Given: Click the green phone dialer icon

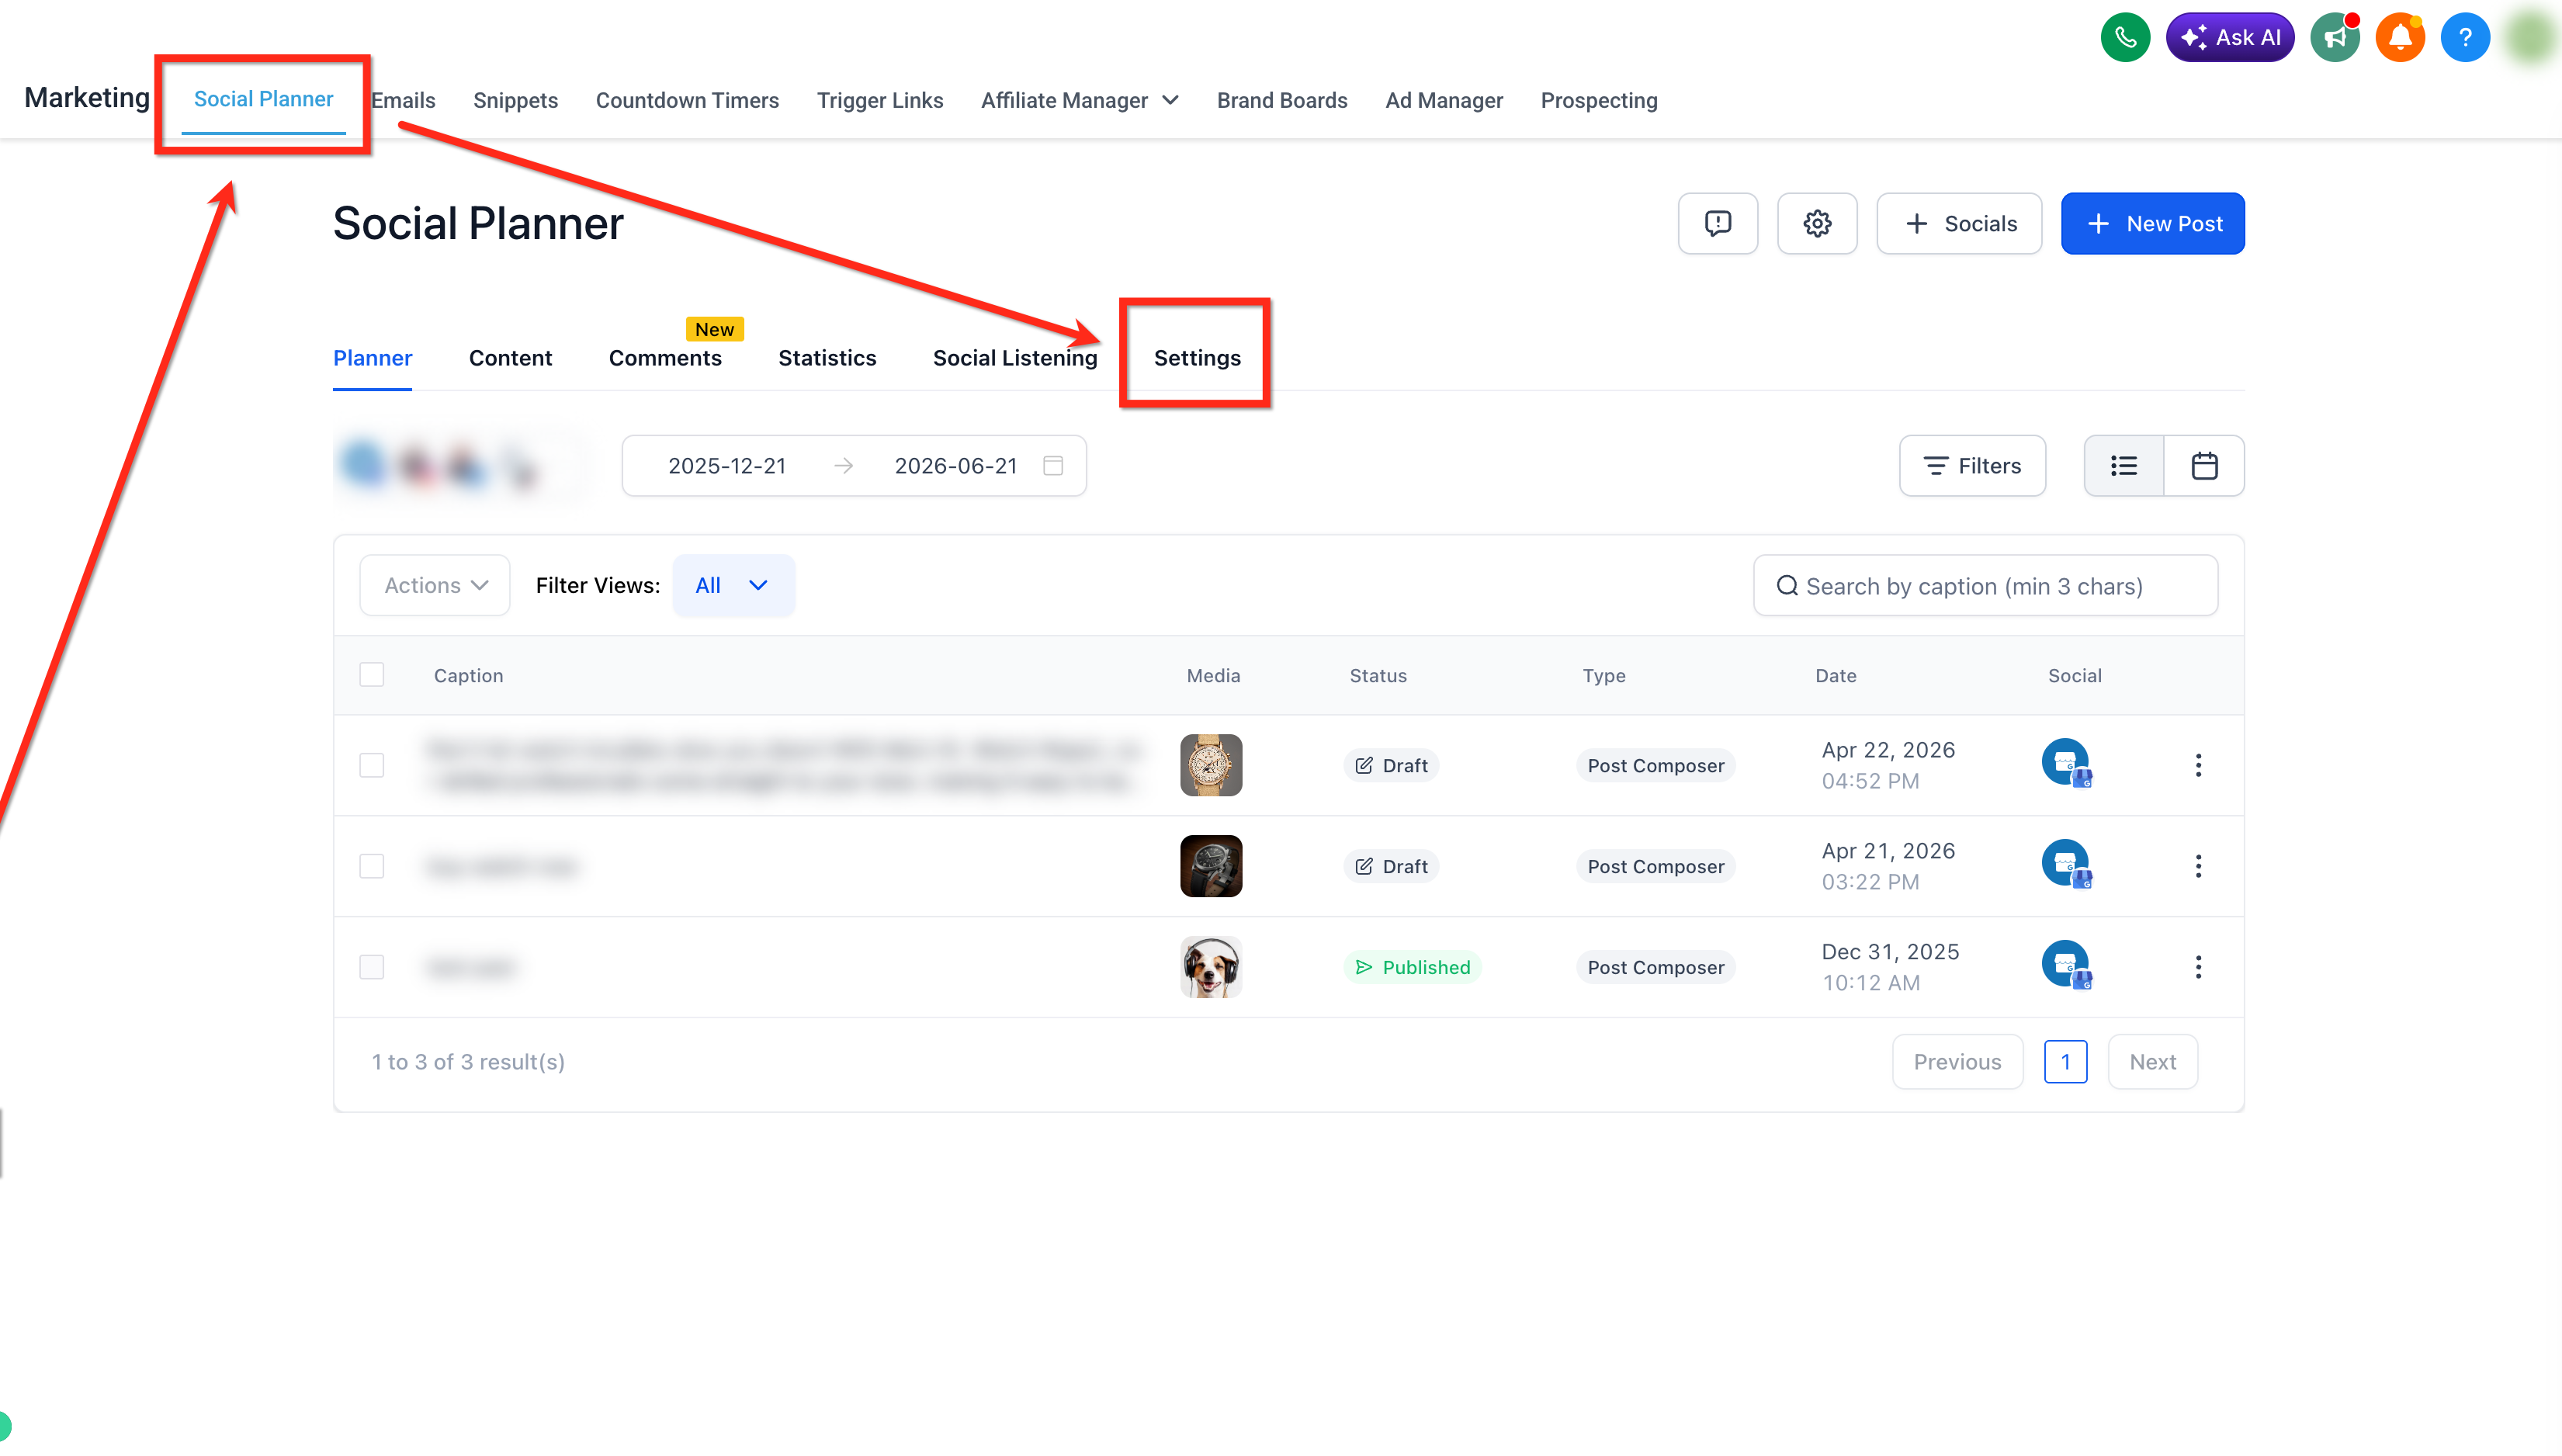Looking at the screenshot, I should (2125, 38).
